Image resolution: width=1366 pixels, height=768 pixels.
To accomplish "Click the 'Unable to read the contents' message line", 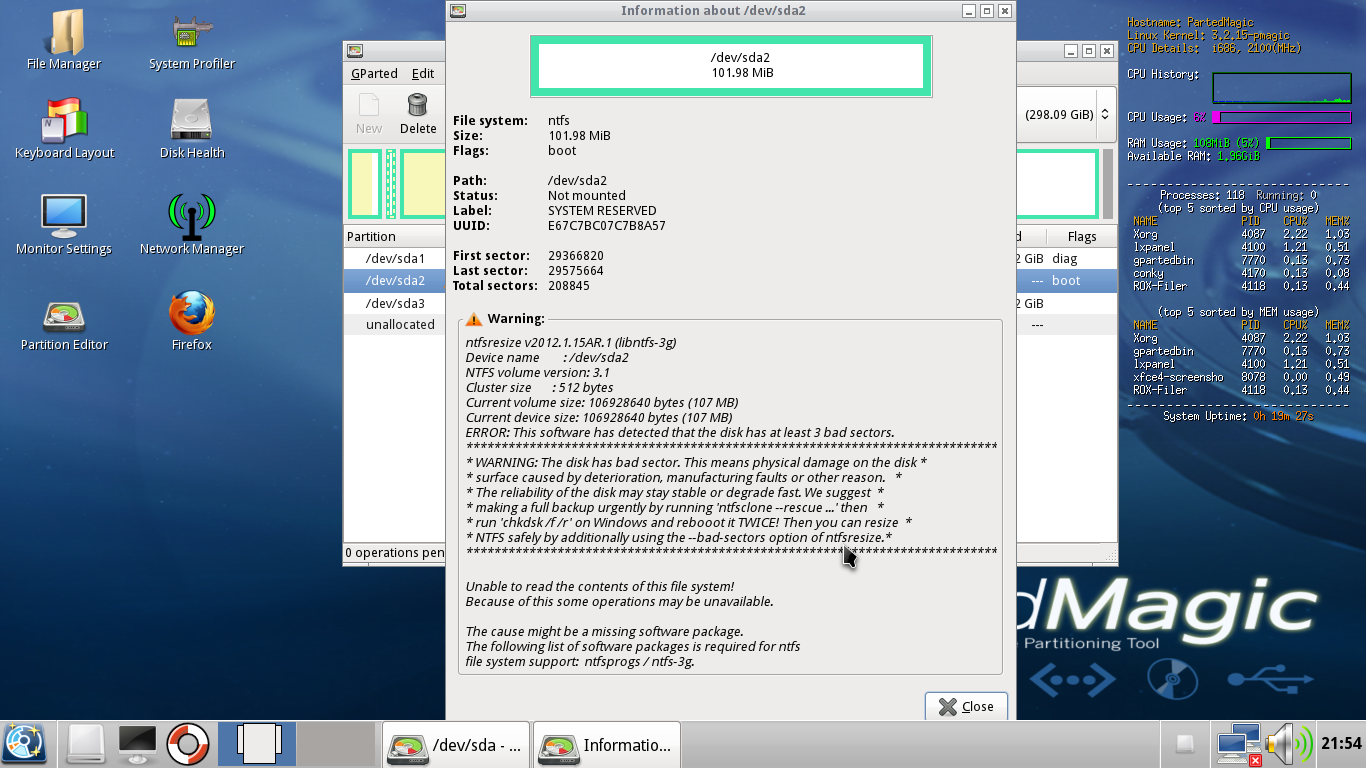I will click(600, 587).
